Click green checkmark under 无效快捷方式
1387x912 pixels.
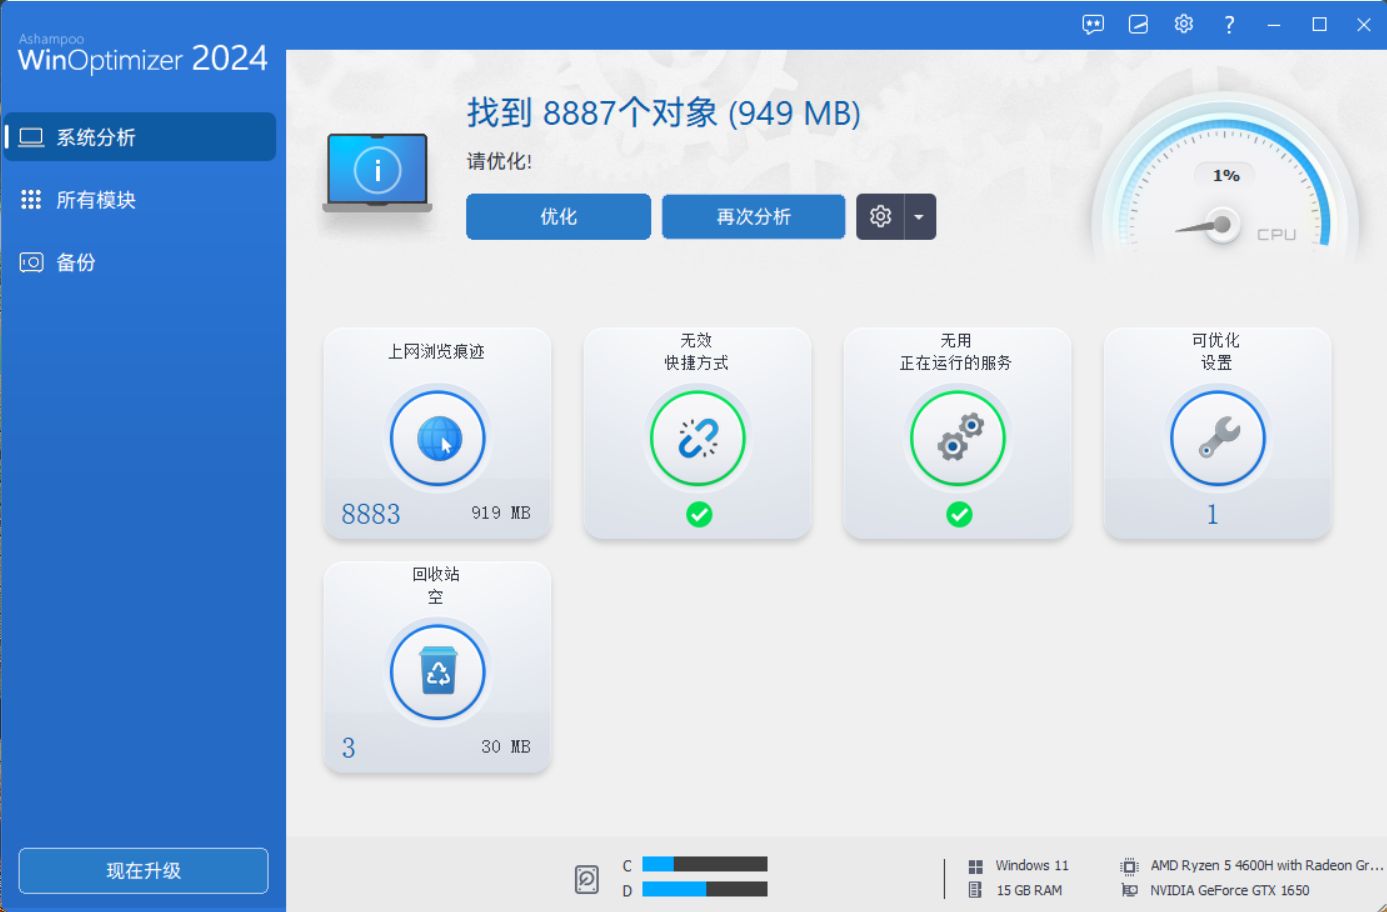pos(699,515)
